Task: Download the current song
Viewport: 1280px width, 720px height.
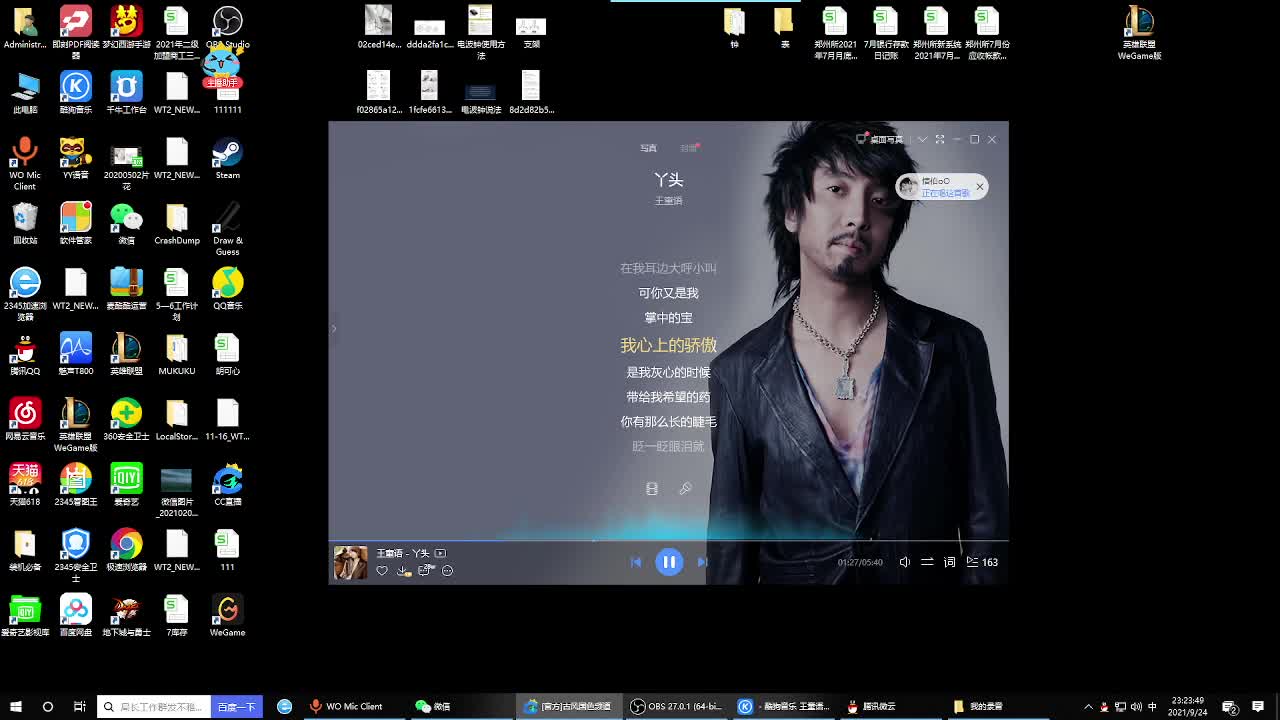Action: click(403, 570)
